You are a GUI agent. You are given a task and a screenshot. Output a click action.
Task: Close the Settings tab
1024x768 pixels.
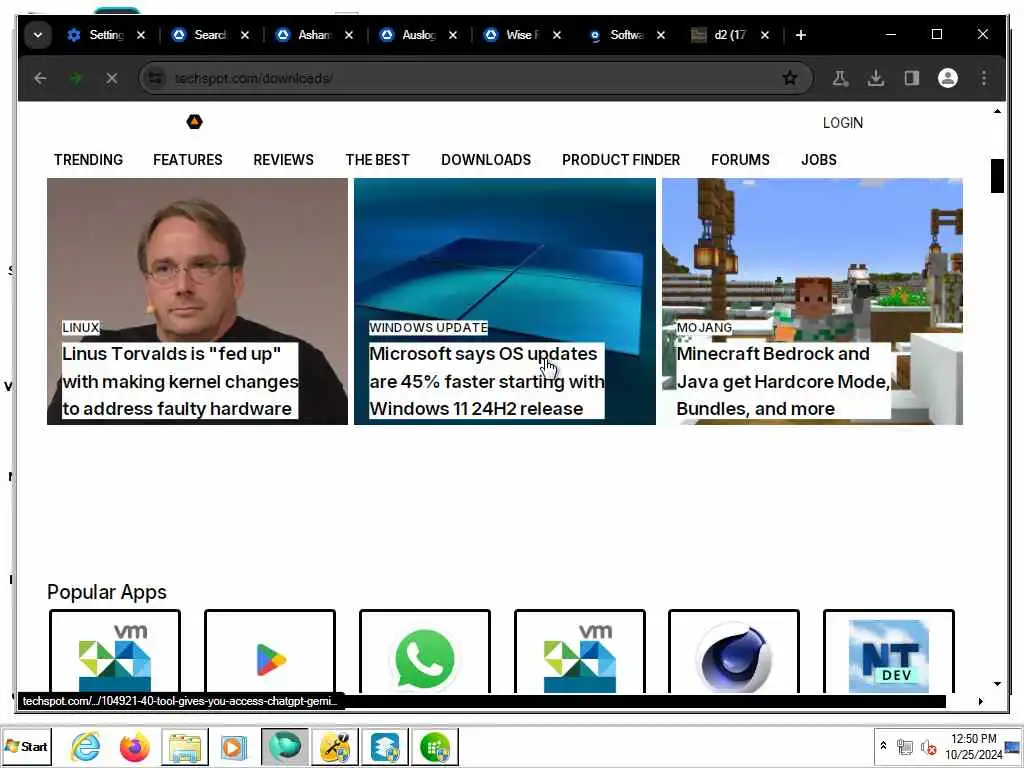141,35
